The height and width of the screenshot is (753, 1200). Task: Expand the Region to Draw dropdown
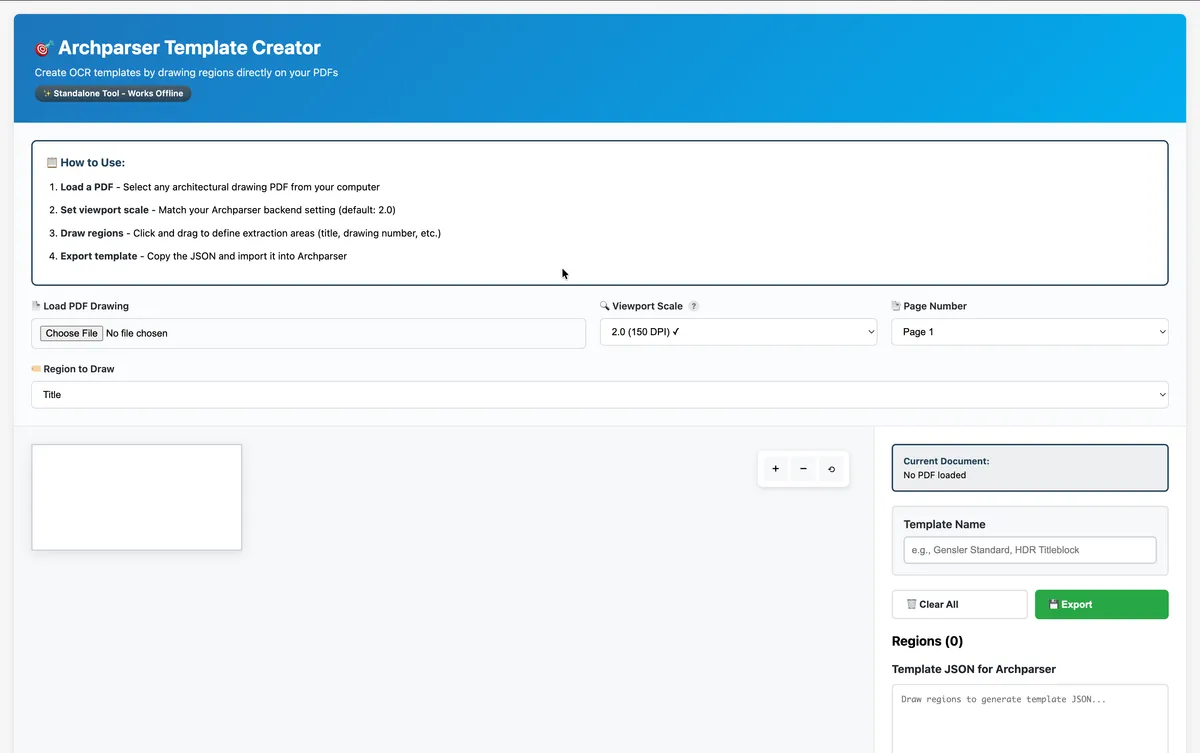[600, 394]
